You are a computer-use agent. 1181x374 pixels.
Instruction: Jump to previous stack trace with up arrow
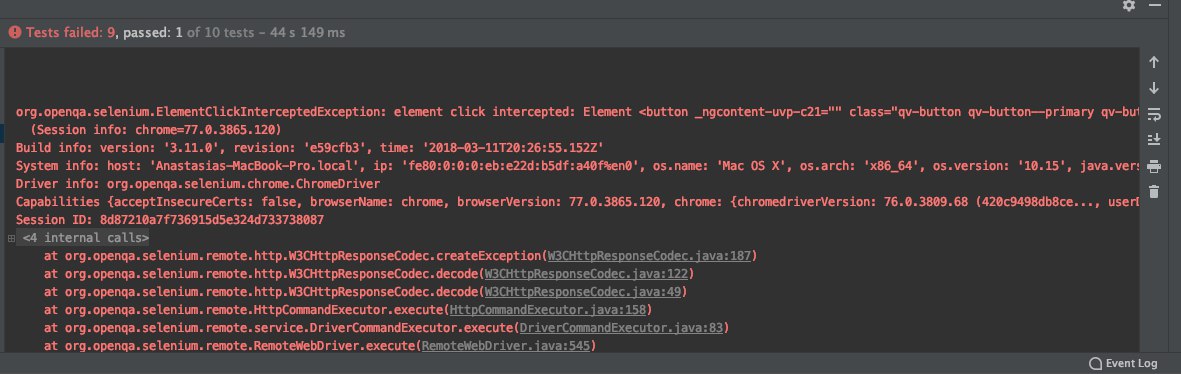pyautogui.click(x=1153, y=62)
